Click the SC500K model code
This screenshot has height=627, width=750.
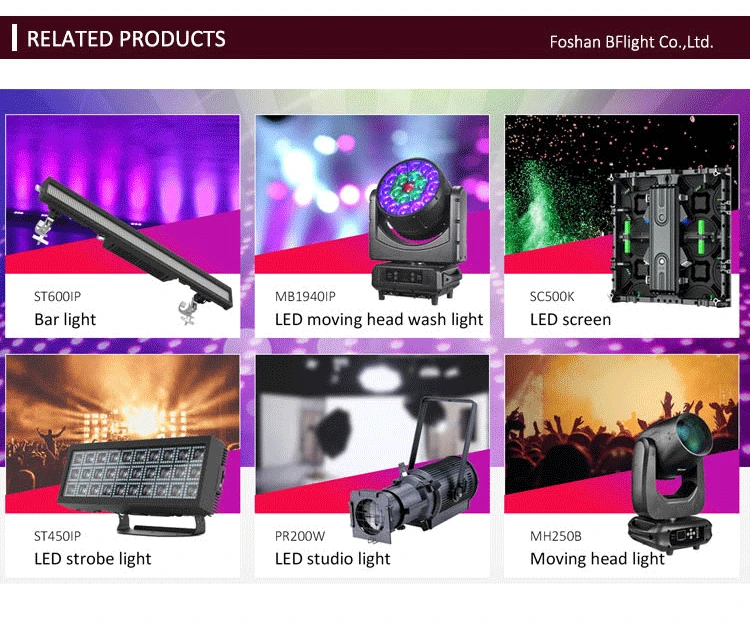pos(552,297)
